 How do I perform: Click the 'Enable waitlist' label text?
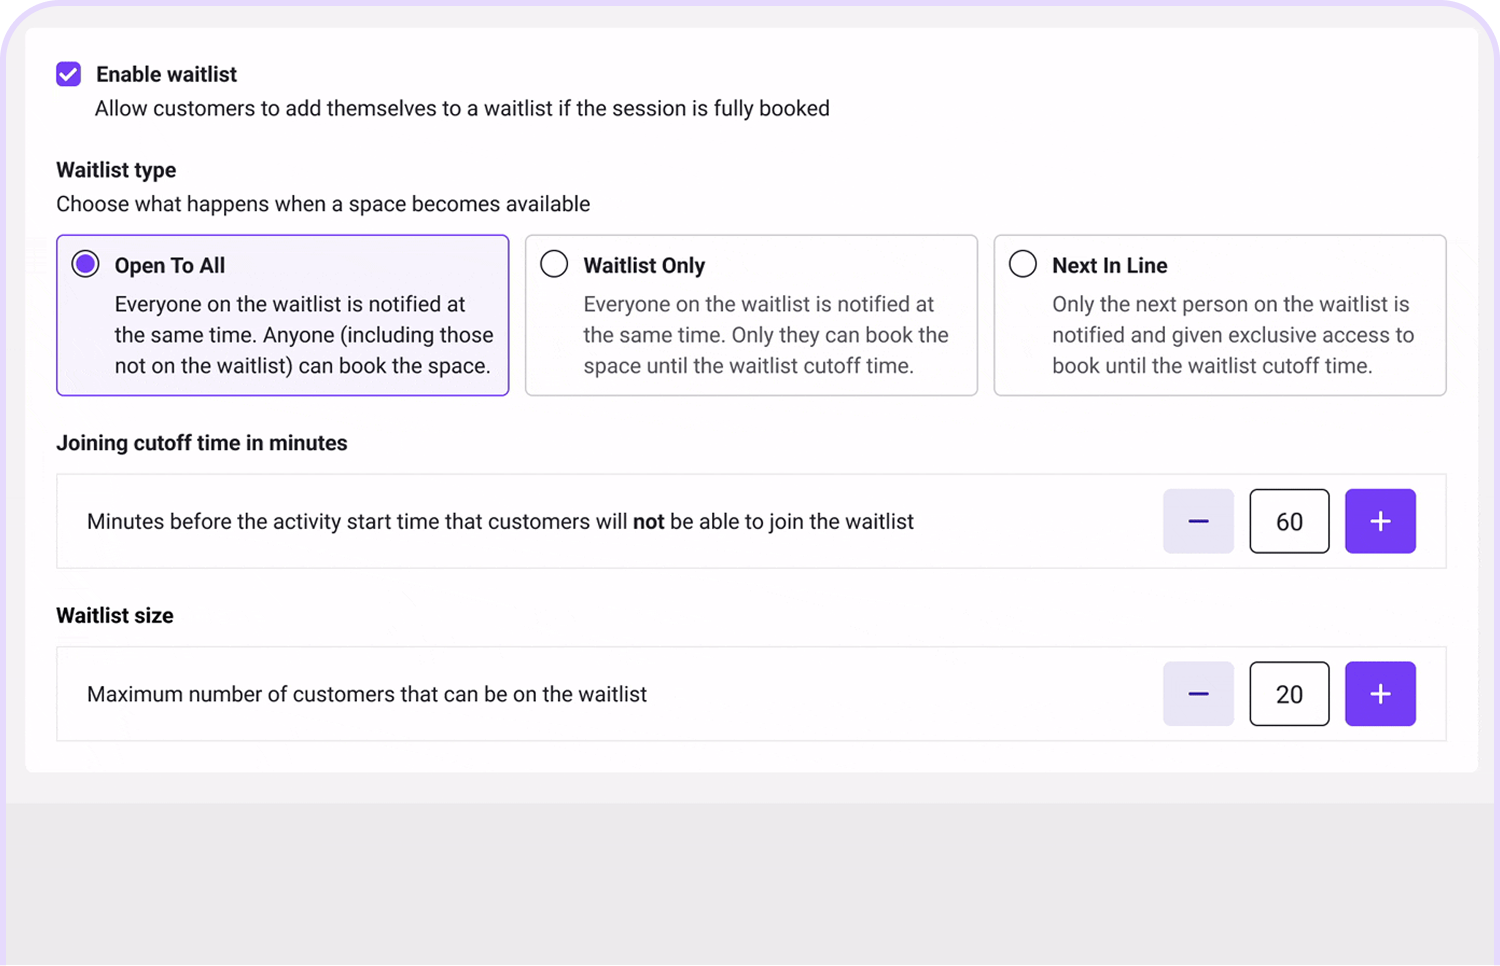(166, 74)
